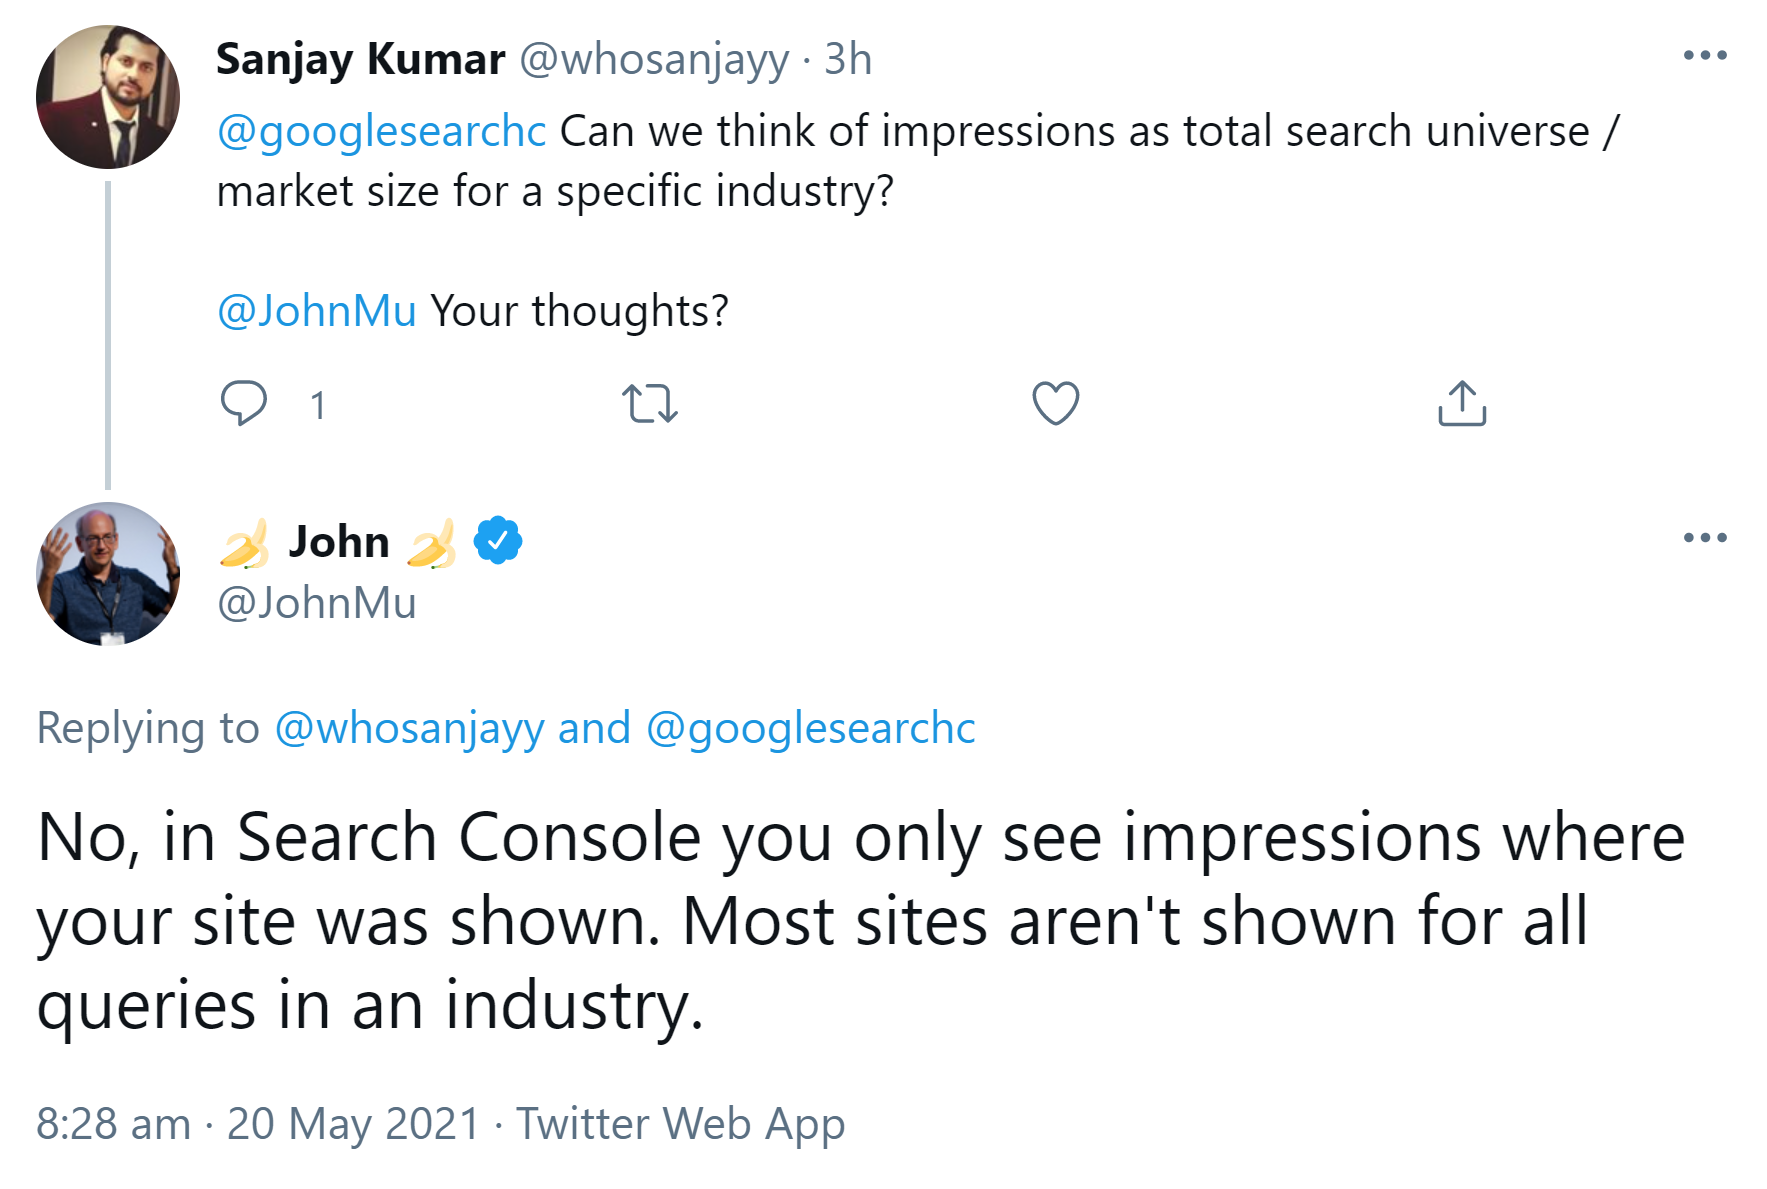
Task: Click the thread connector line under Sanjay's avatar
Action: click(x=106, y=330)
